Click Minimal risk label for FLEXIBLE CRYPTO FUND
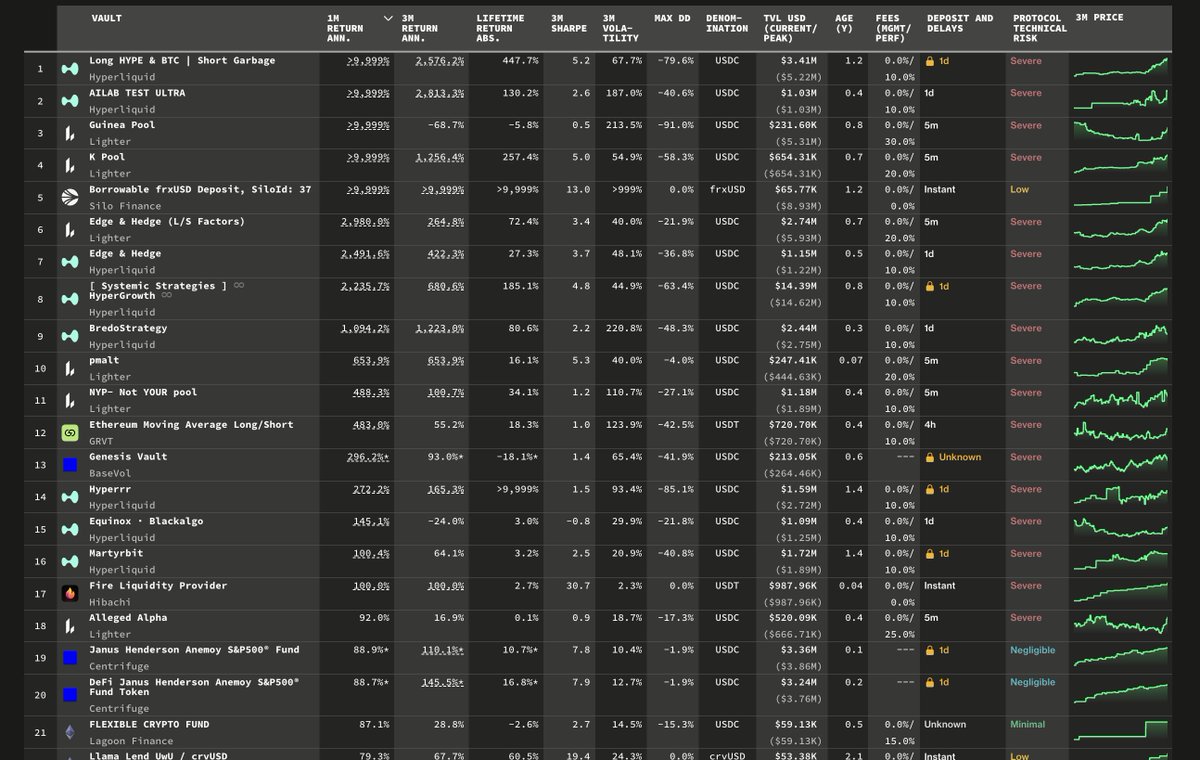Screen dimensions: 1200x760 pyautogui.click(x=1027, y=724)
